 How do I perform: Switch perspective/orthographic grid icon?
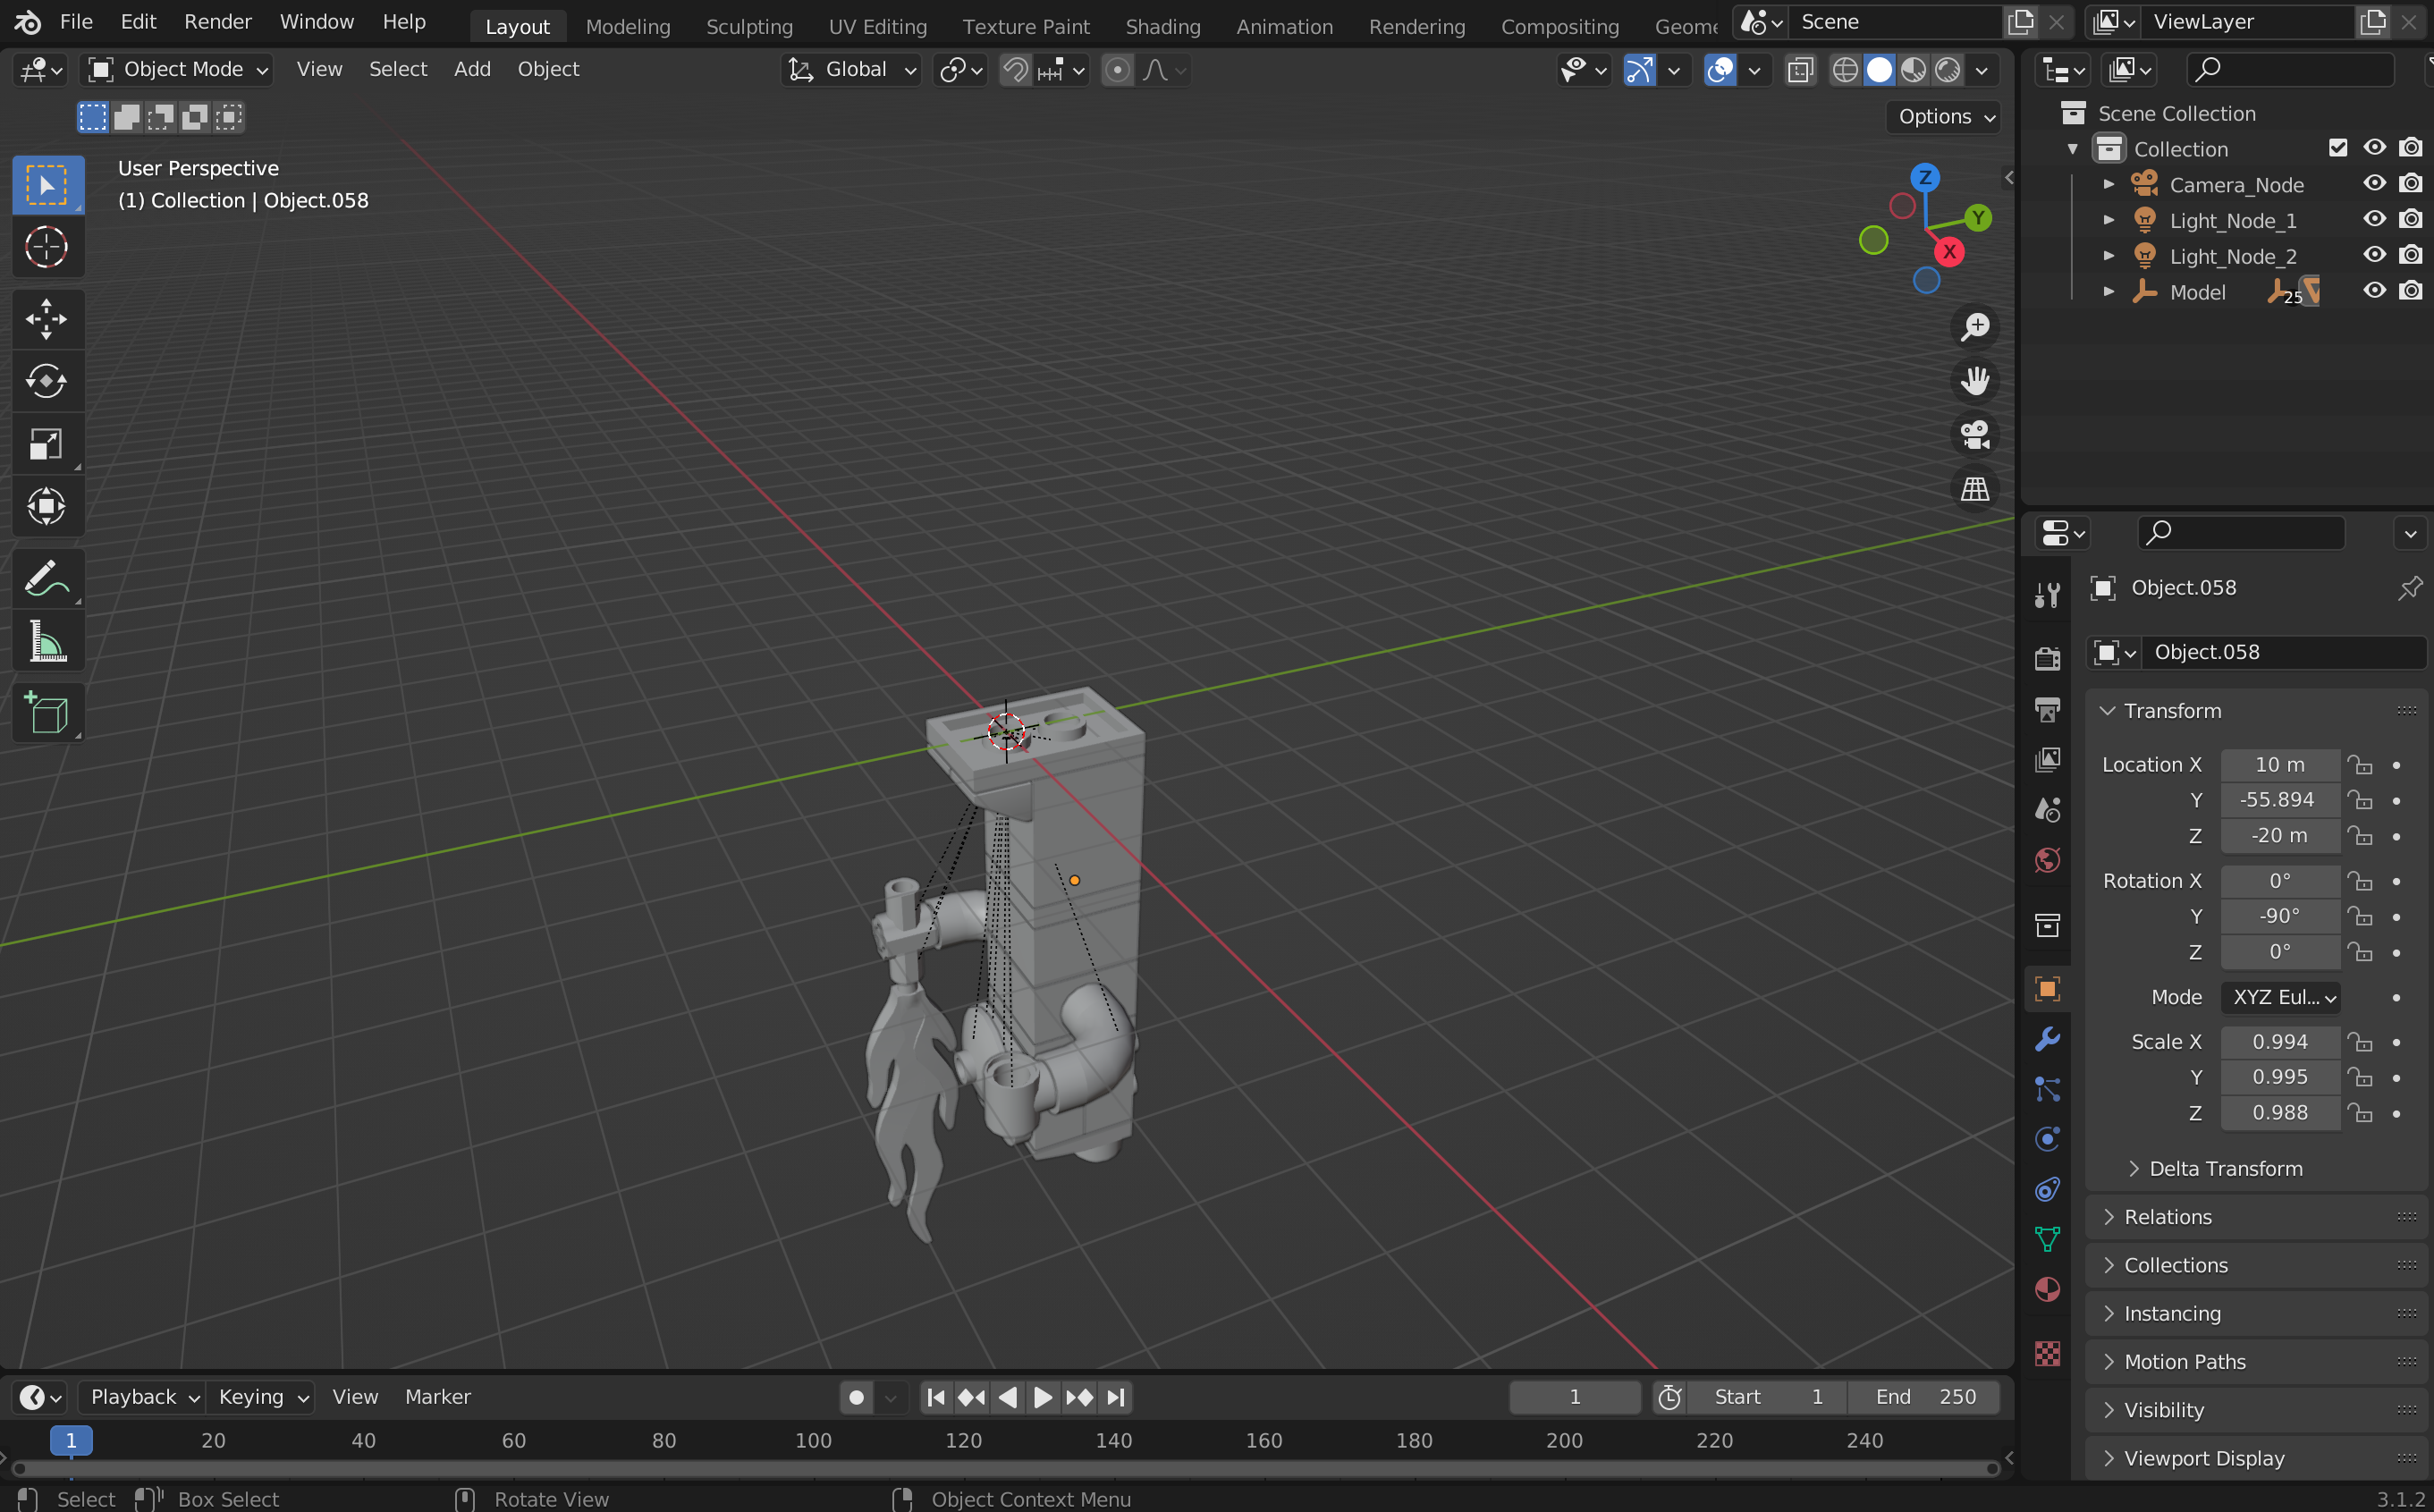click(x=1974, y=489)
